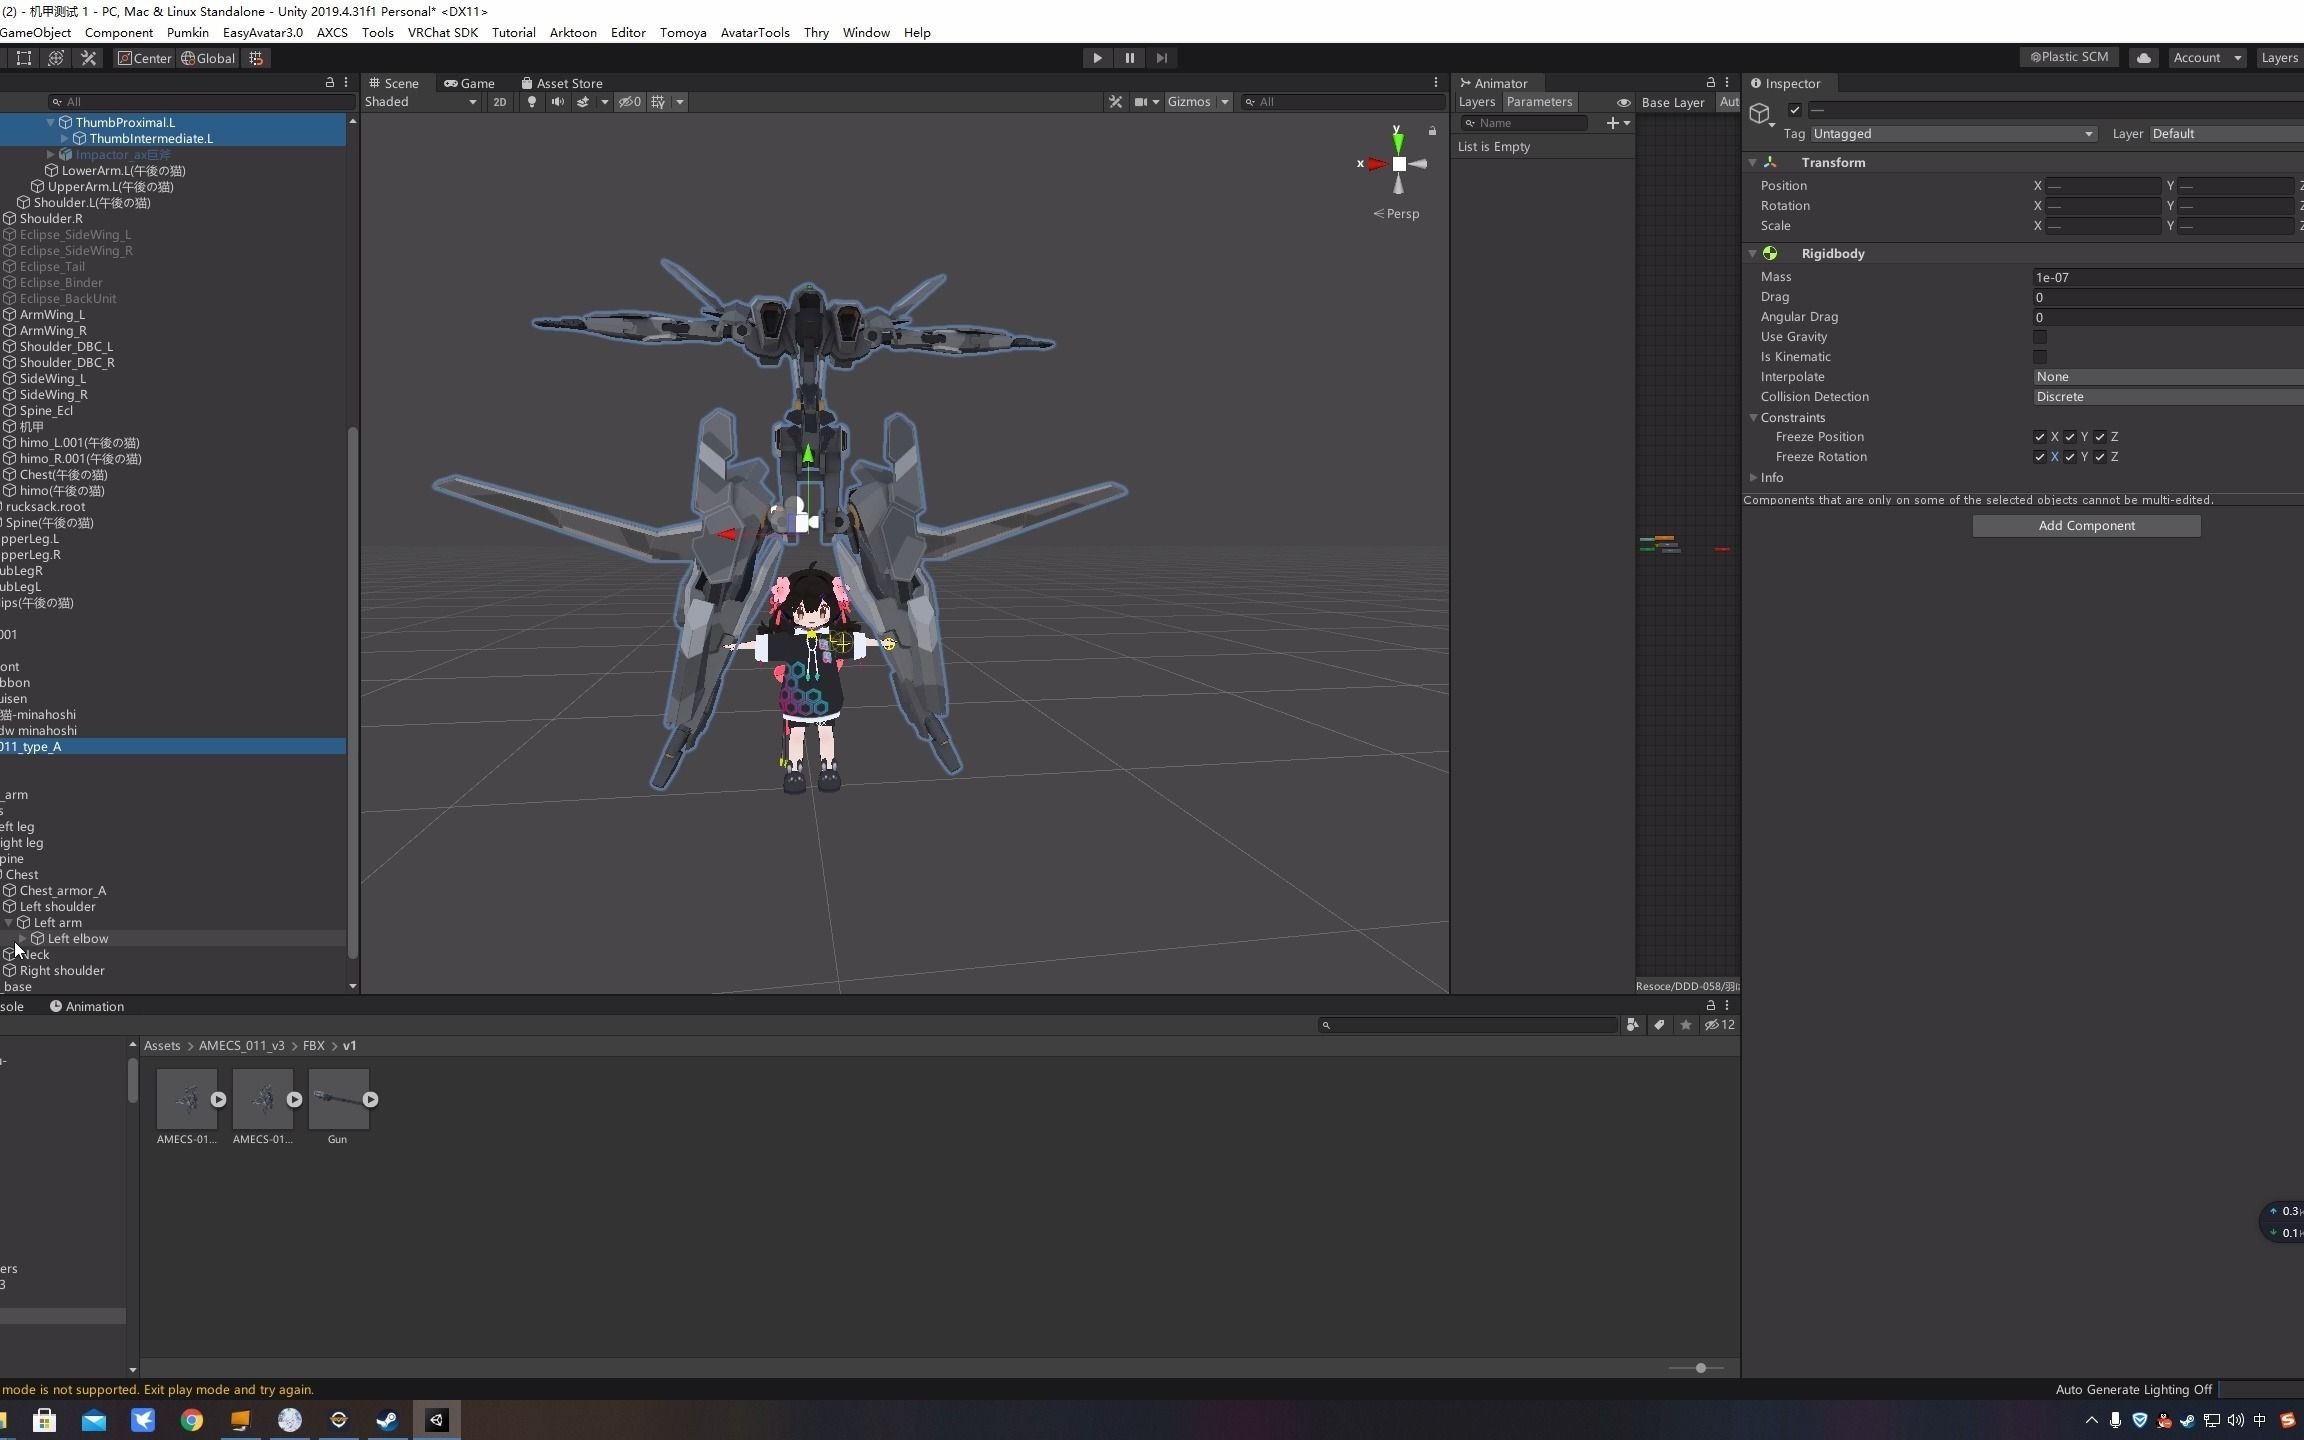Mute scene view audio
Viewport: 2304px width, 1440px height.
pos(557,101)
